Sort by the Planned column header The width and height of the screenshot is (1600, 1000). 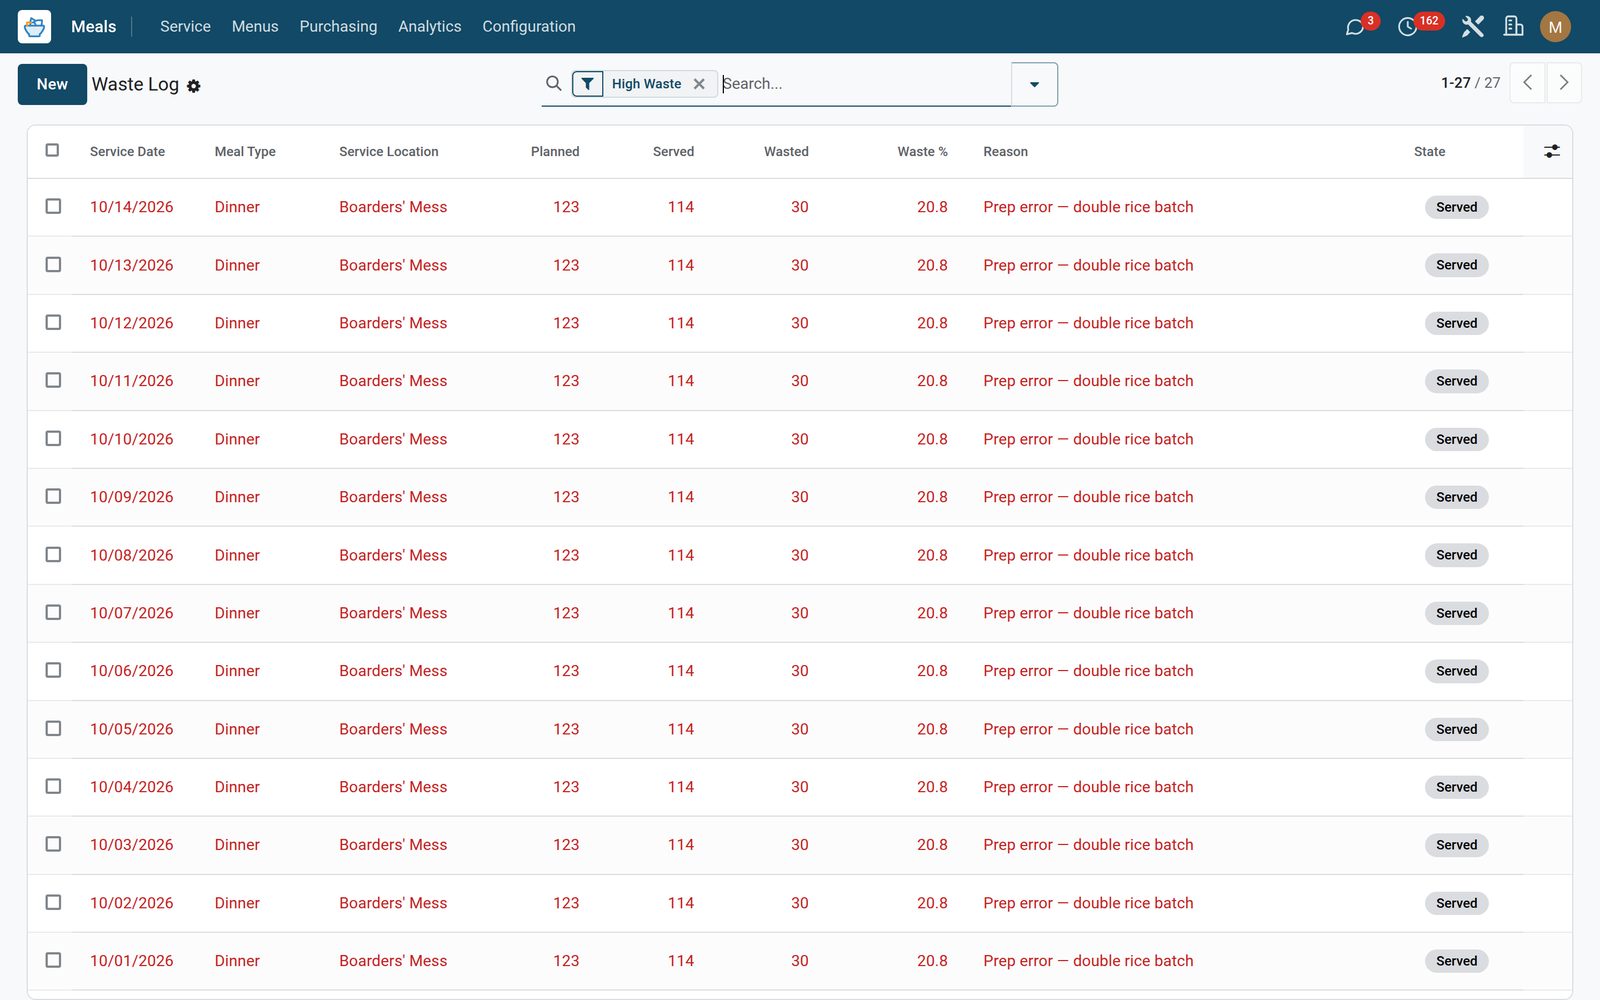click(x=555, y=151)
